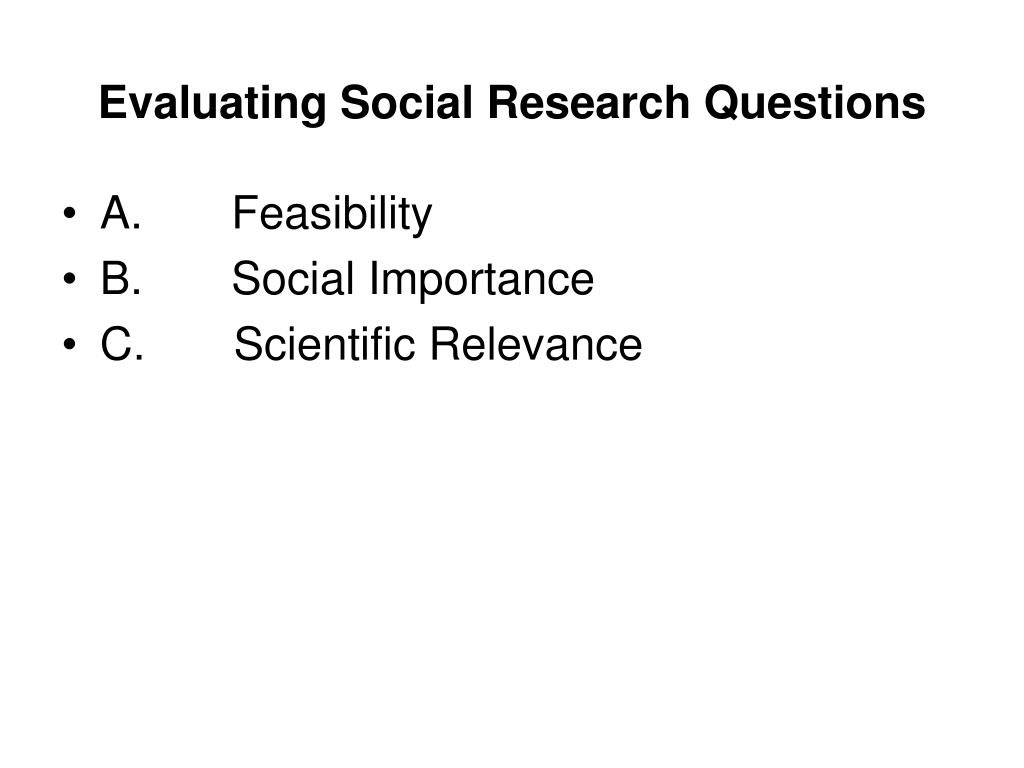The height and width of the screenshot is (768, 1024).
Task: Select the bullet dot before item B
Action: pyautogui.click(x=70, y=279)
